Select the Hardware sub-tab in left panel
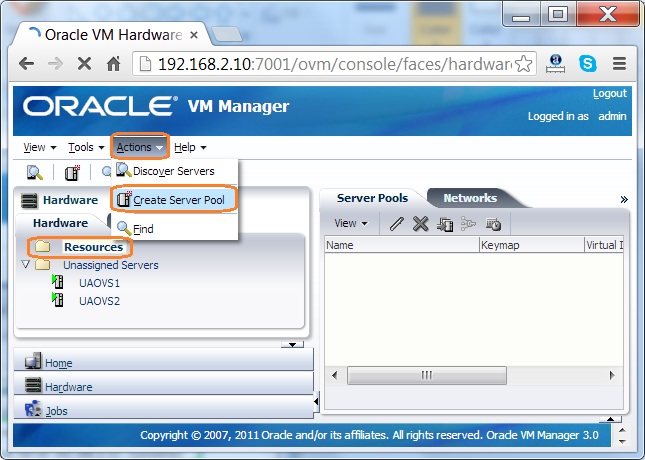Viewport: 645px width, 460px height. [x=60, y=223]
